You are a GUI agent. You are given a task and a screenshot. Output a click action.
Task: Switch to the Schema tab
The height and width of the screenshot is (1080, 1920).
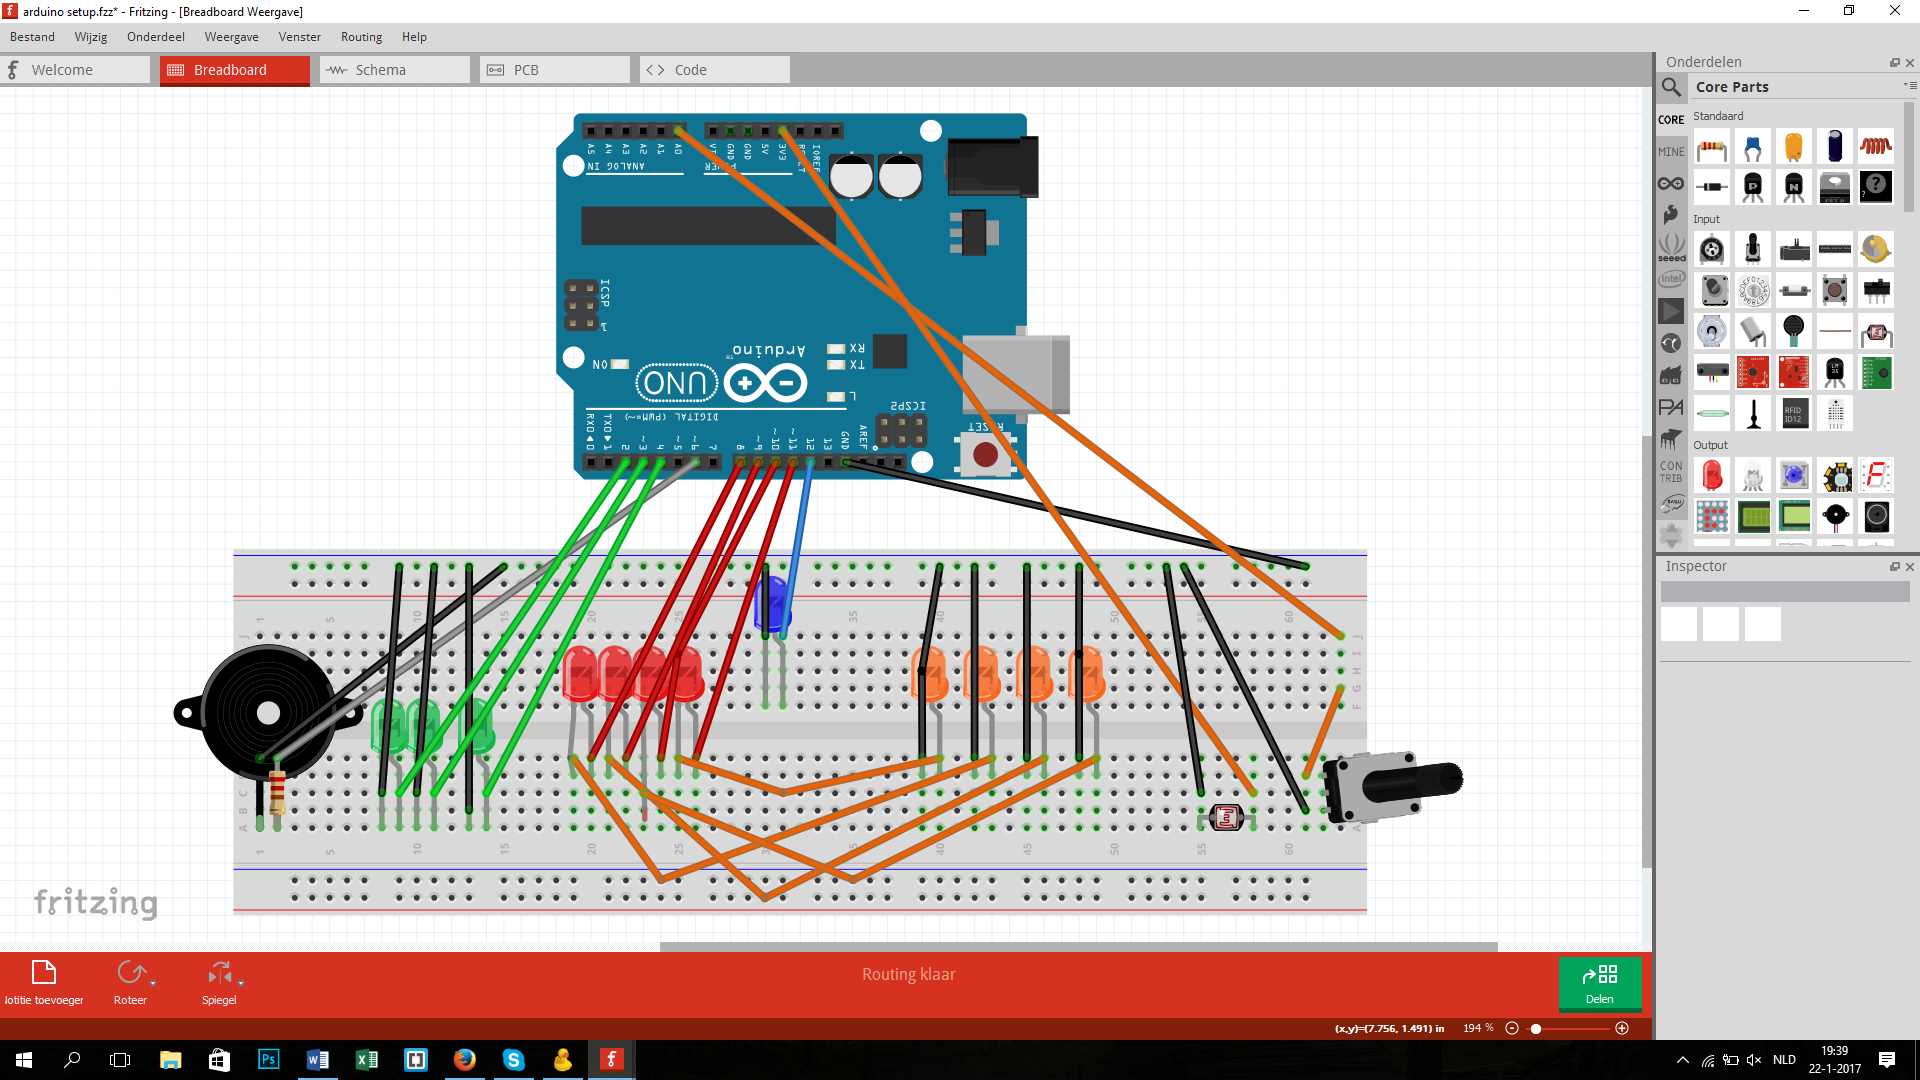[382, 69]
